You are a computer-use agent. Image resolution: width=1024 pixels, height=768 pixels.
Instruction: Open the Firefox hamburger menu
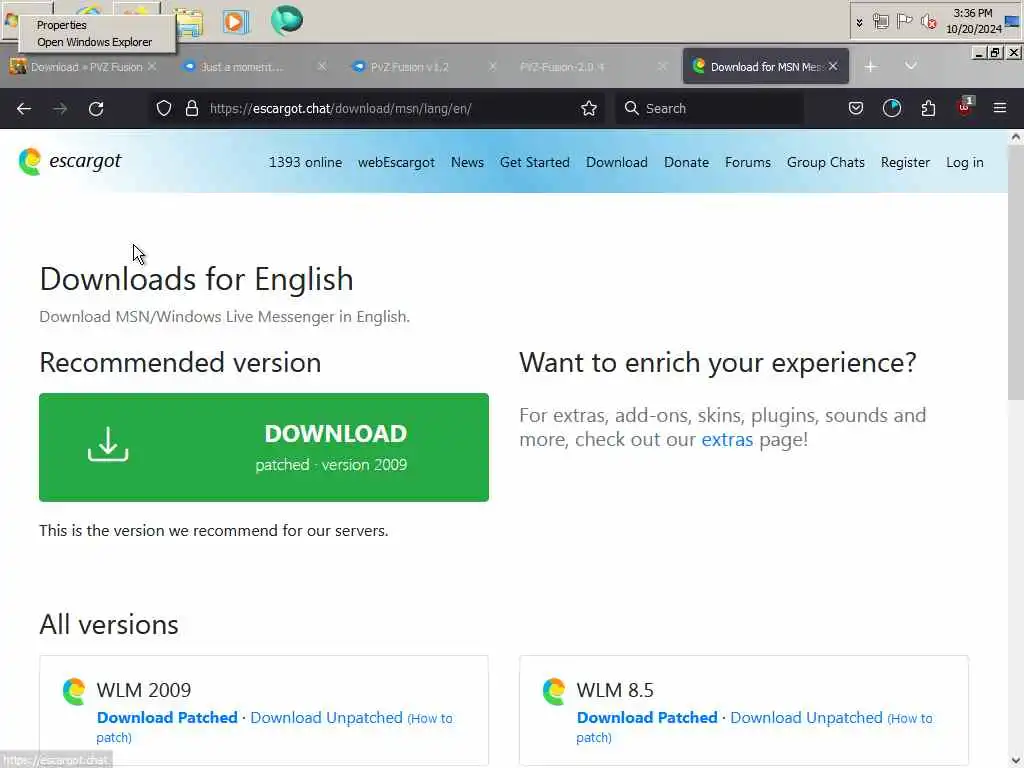999,108
